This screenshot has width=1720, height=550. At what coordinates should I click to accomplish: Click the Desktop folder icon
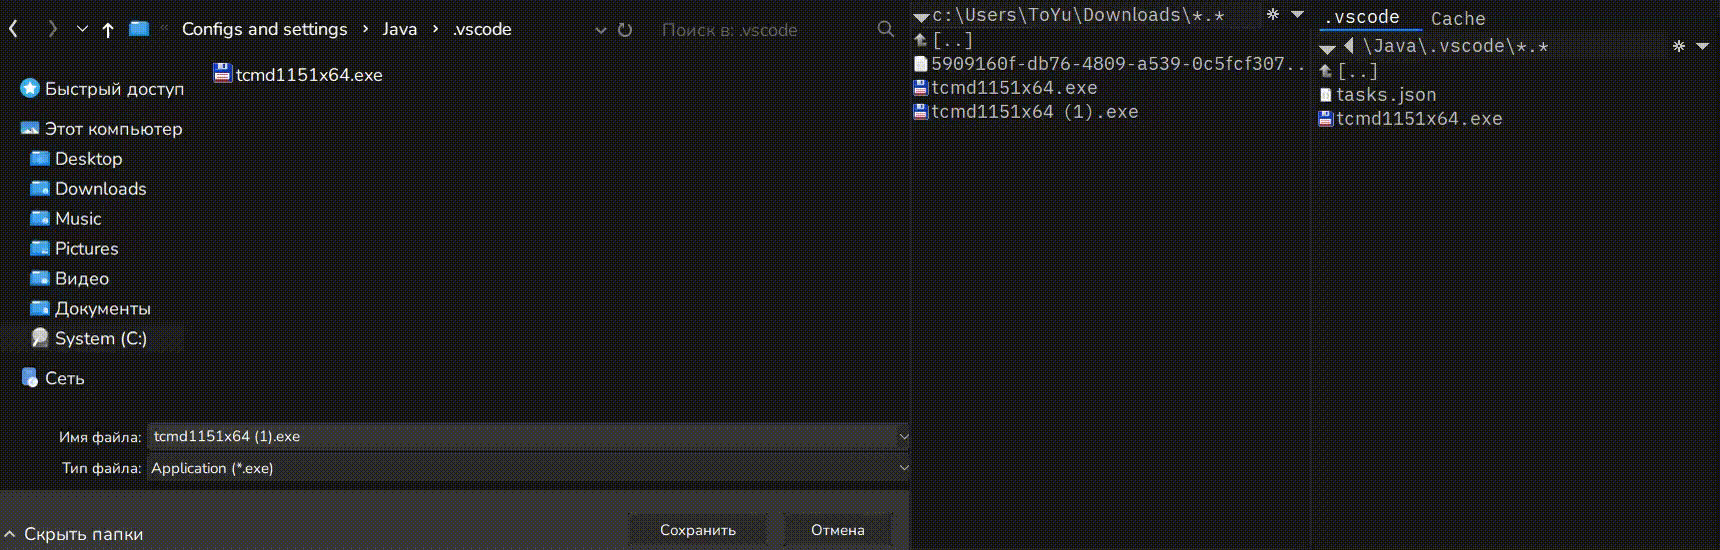click(40, 158)
